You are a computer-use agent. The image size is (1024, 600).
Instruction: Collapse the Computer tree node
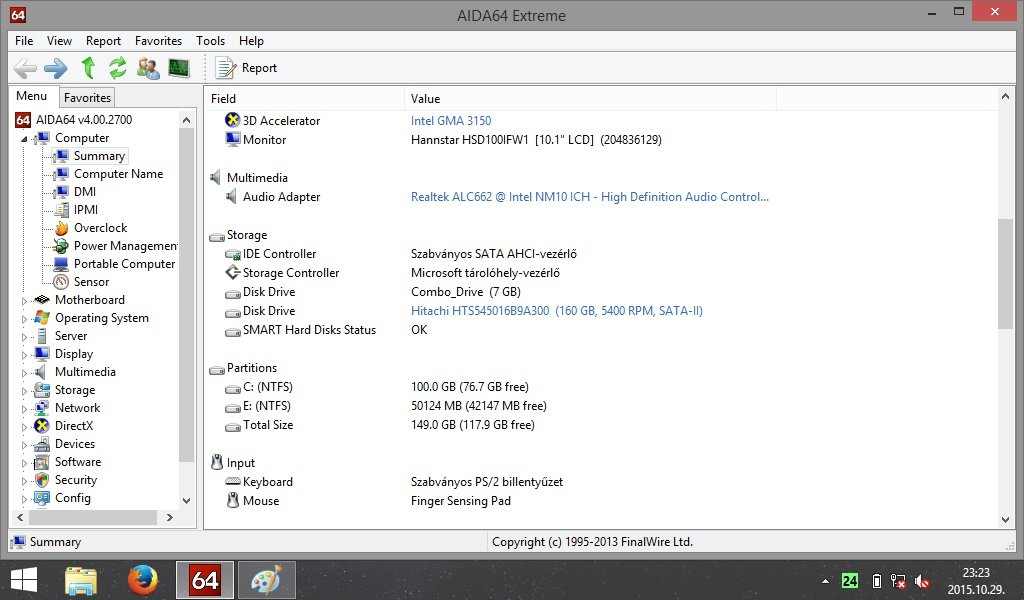(24, 138)
